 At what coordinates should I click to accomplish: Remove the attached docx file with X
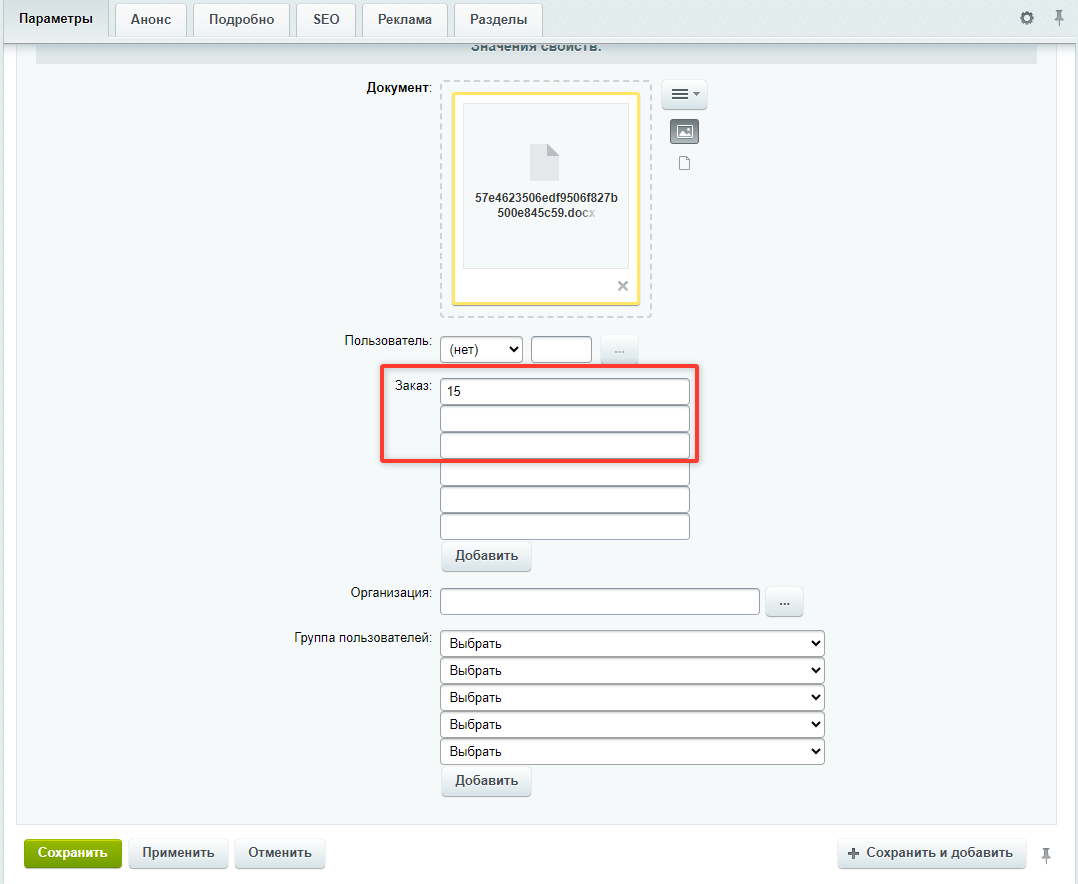(x=623, y=286)
